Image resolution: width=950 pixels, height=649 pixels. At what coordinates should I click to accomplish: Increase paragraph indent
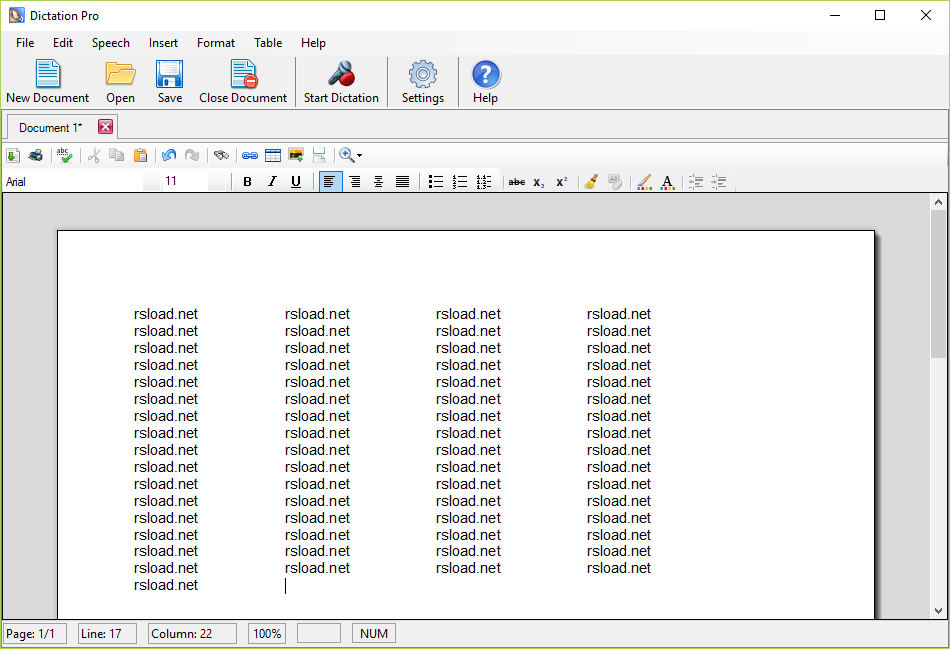[719, 182]
